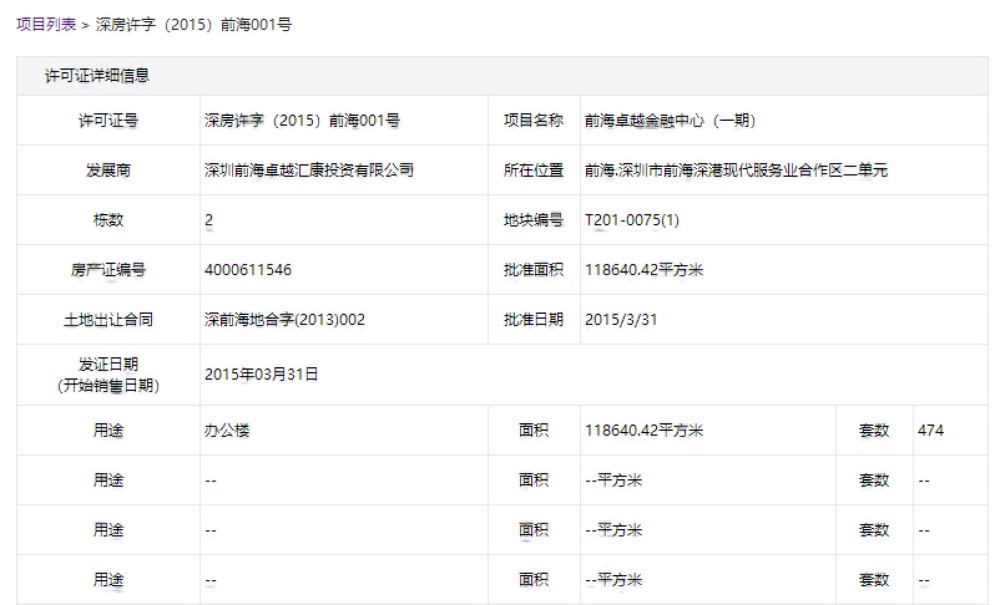Click the 批准日期 label
This screenshot has width=1000, height=605.
tap(534, 319)
